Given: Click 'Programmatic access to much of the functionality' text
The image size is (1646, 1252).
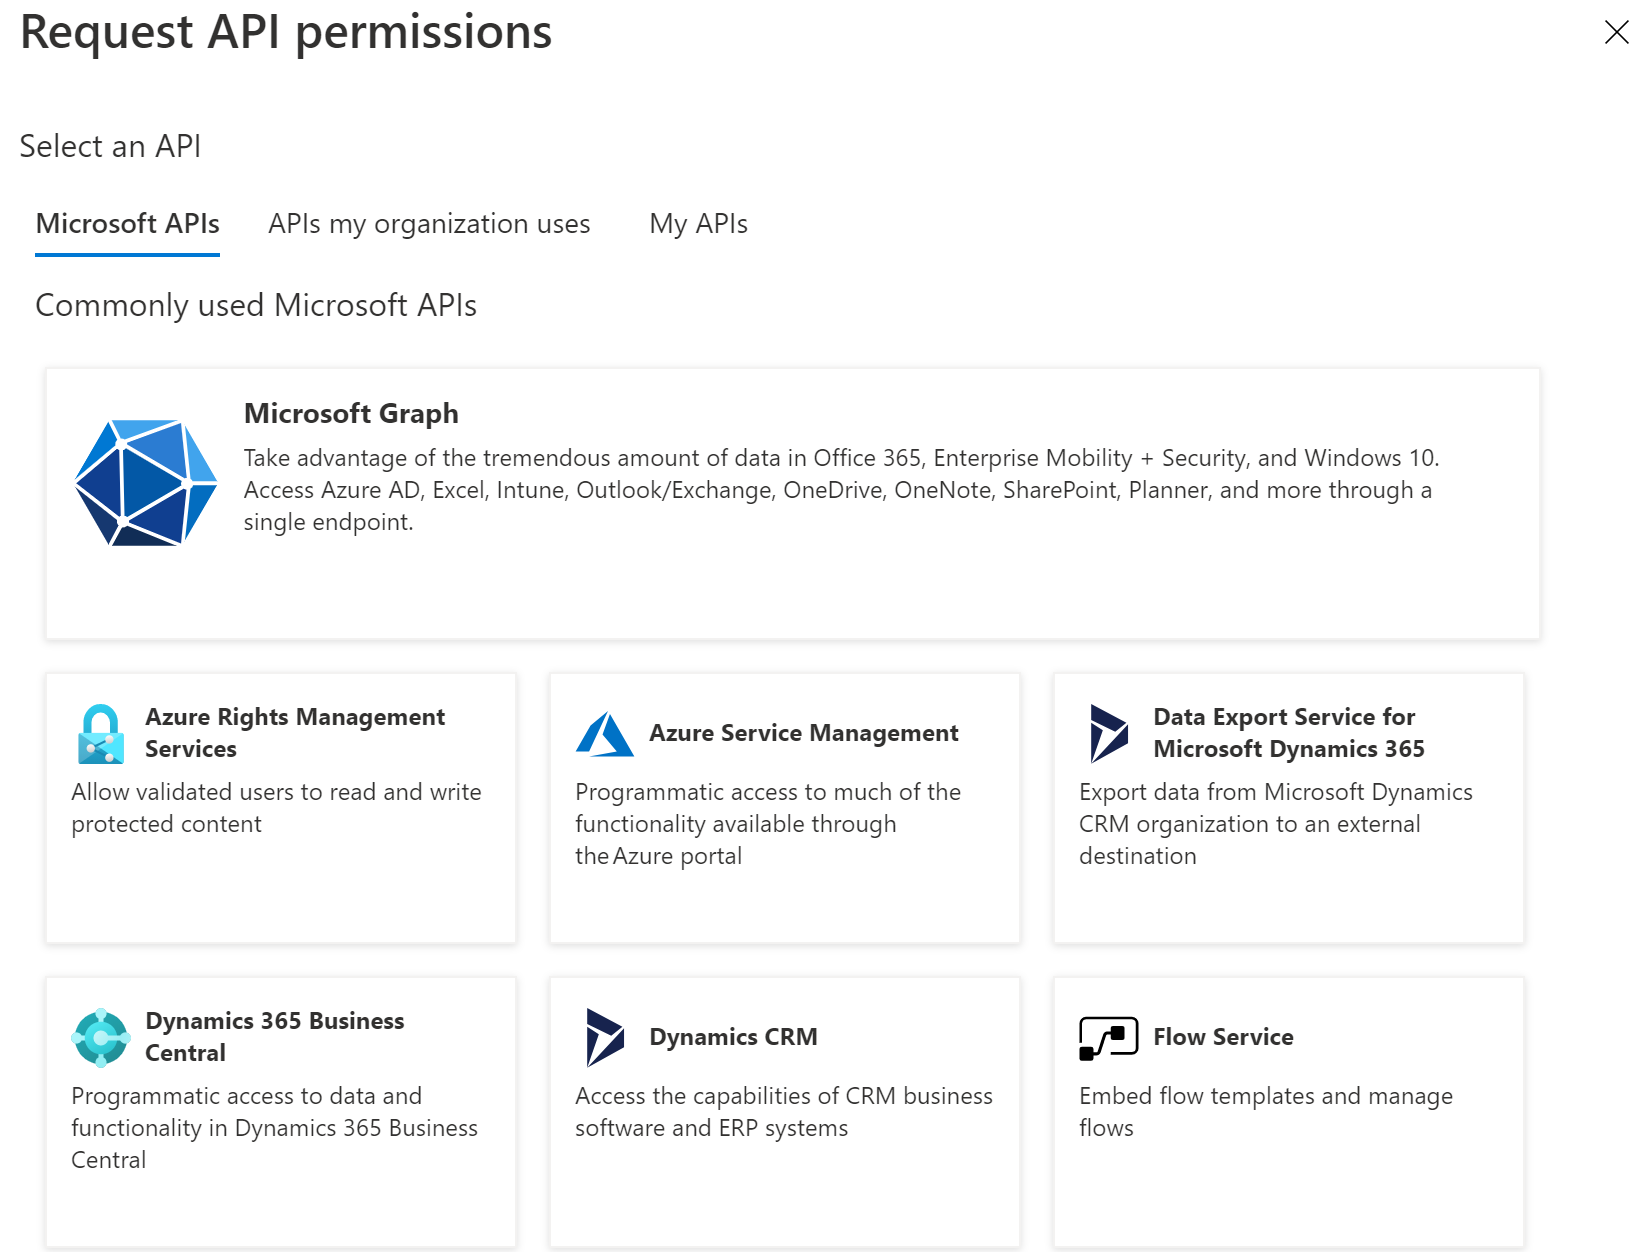Looking at the screenshot, I should click(768, 824).
